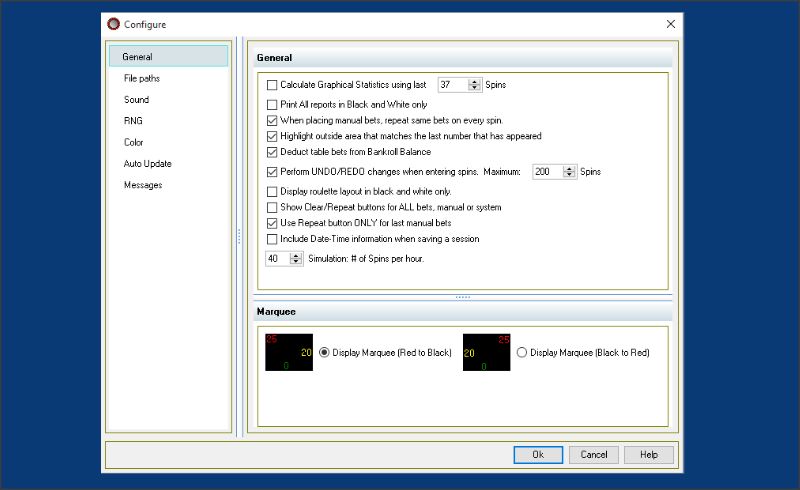The width and height of the screenshot is (800, 490).
Task: Click the Configure window app icon
Action: [113, 24]
